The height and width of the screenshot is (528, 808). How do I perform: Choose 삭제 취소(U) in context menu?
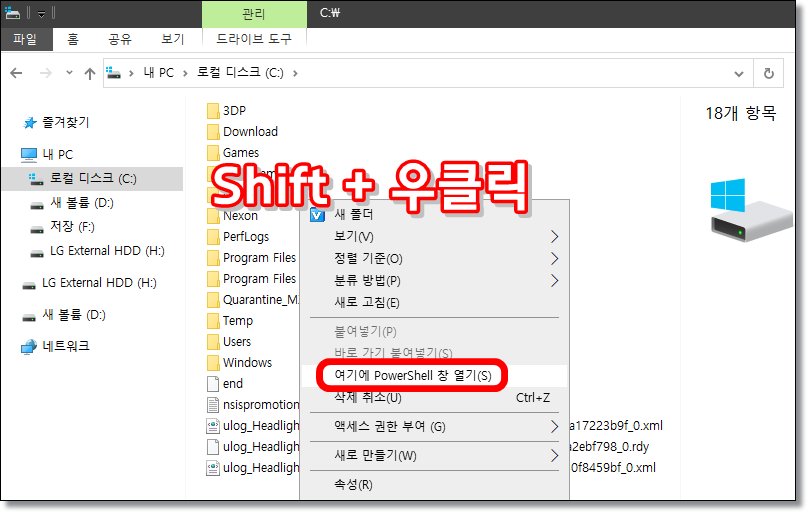click(434, 398)
